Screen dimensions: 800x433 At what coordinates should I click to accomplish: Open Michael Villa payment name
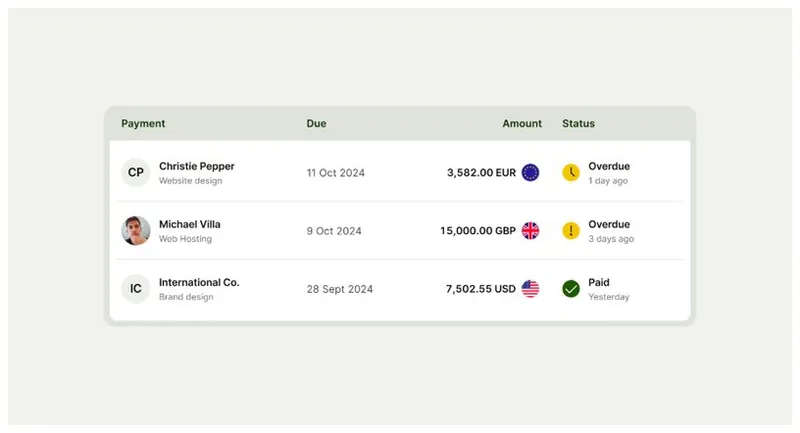tap(190, 224)
